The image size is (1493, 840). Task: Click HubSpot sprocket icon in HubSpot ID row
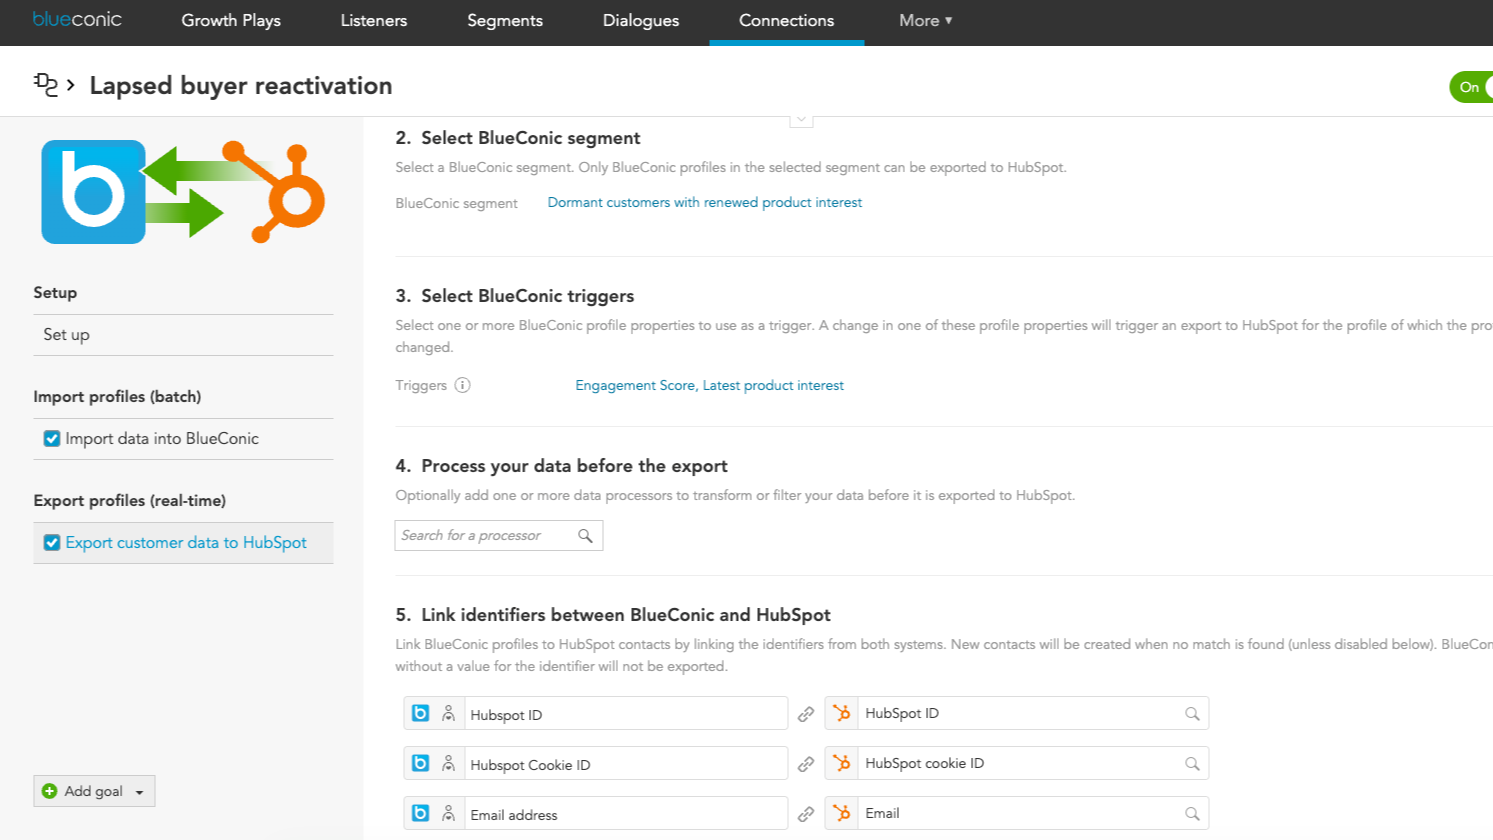click(842, 713)
